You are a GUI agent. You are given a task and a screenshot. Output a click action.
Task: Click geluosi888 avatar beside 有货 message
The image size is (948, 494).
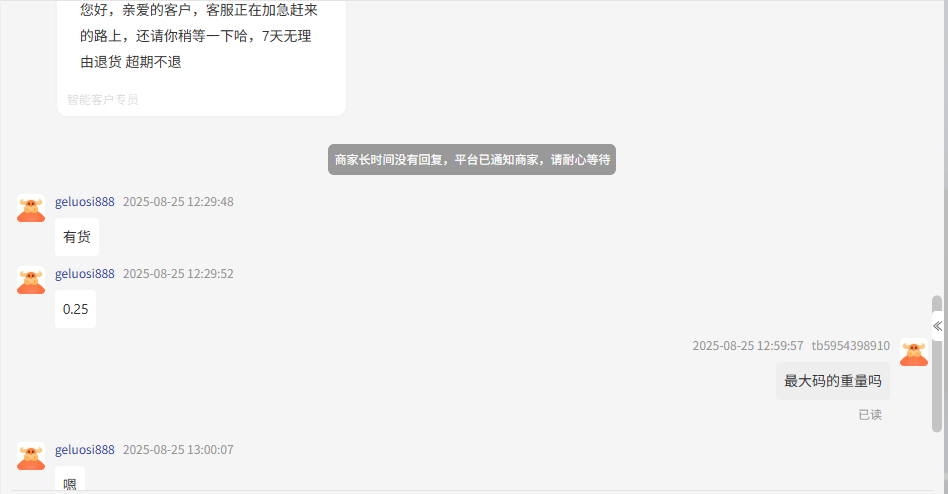31,208
